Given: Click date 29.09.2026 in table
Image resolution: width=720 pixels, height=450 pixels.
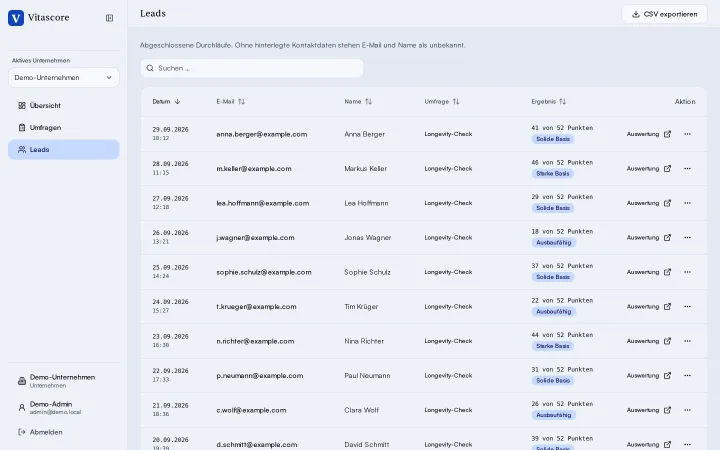Looking at the screenshot, I should coord(170,129).
